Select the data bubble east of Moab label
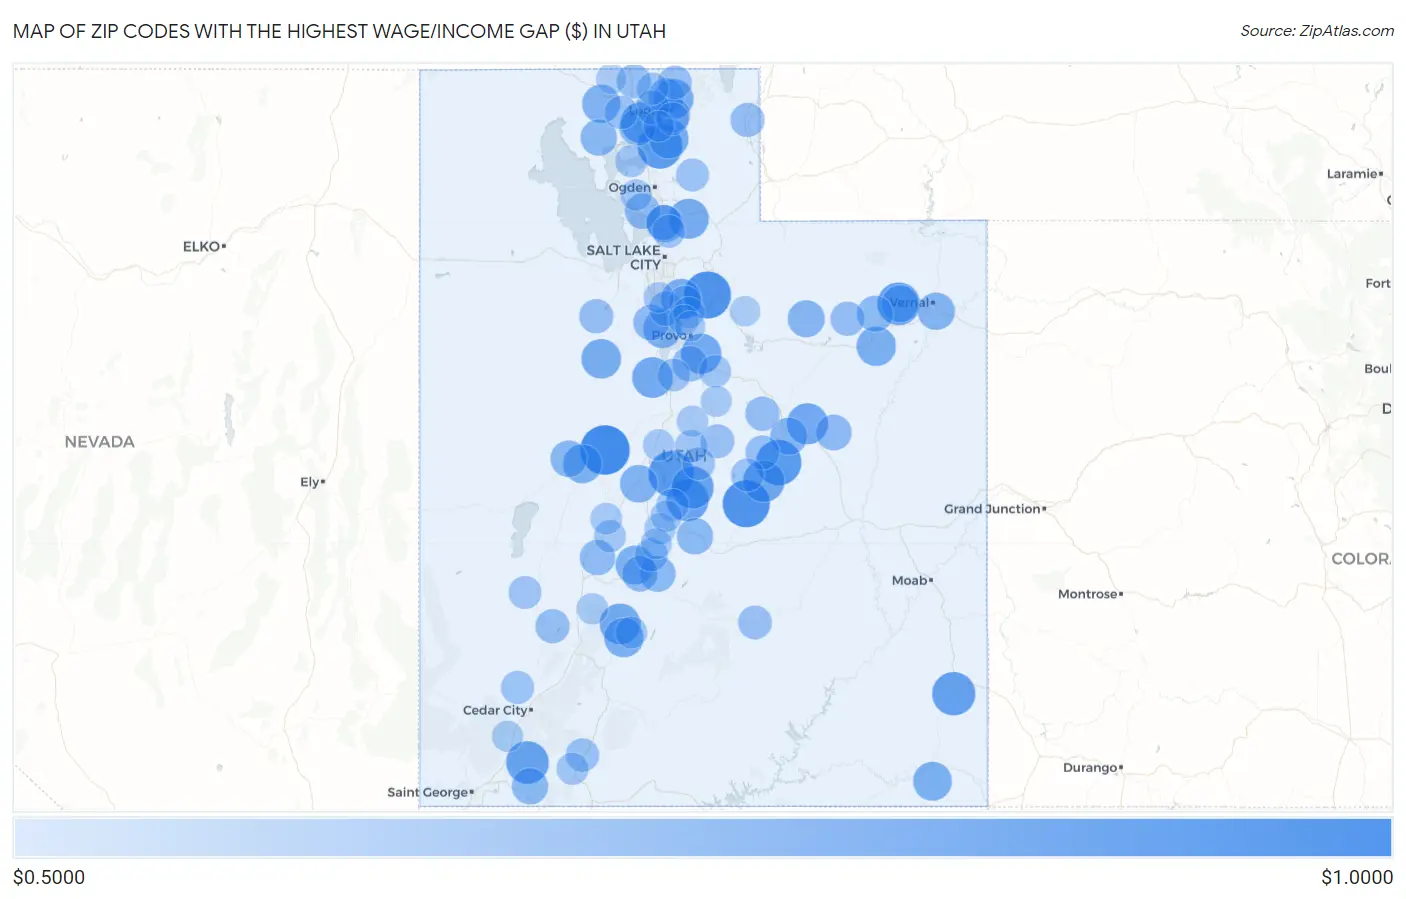Image resolution: width=1406 pixels, height=899 pixels. pyautogui.click(x=954, y=694)
